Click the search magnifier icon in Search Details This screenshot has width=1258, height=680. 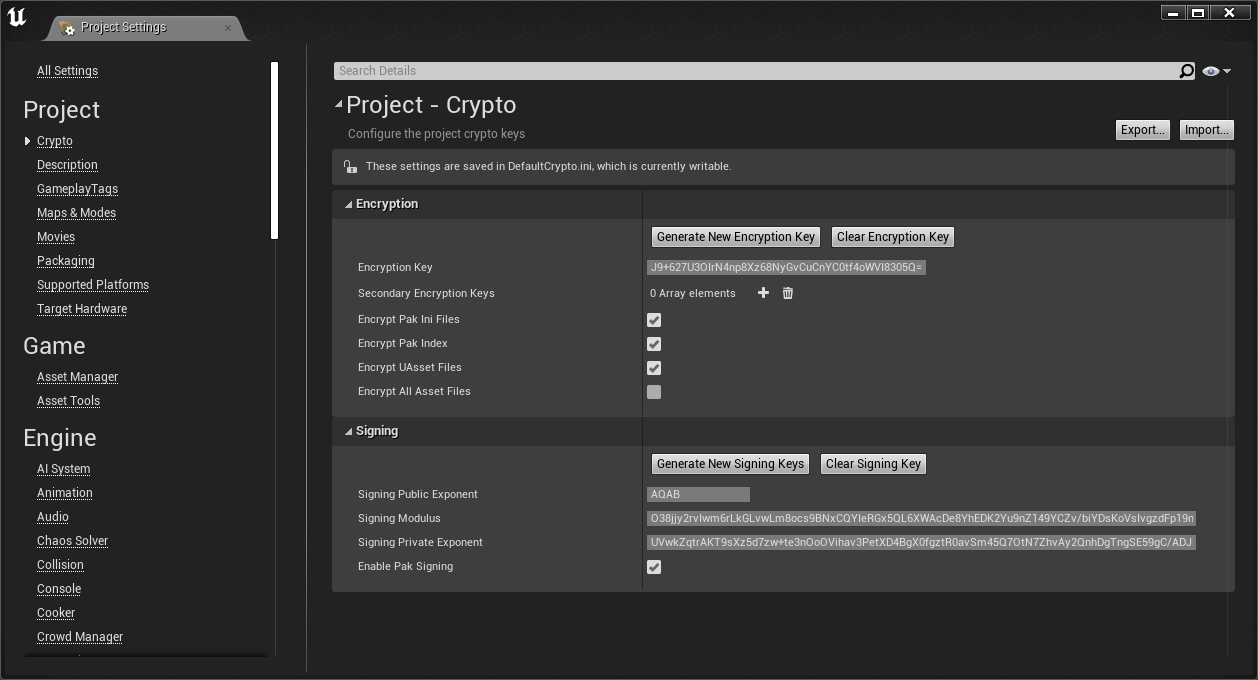pos(1186,70)
